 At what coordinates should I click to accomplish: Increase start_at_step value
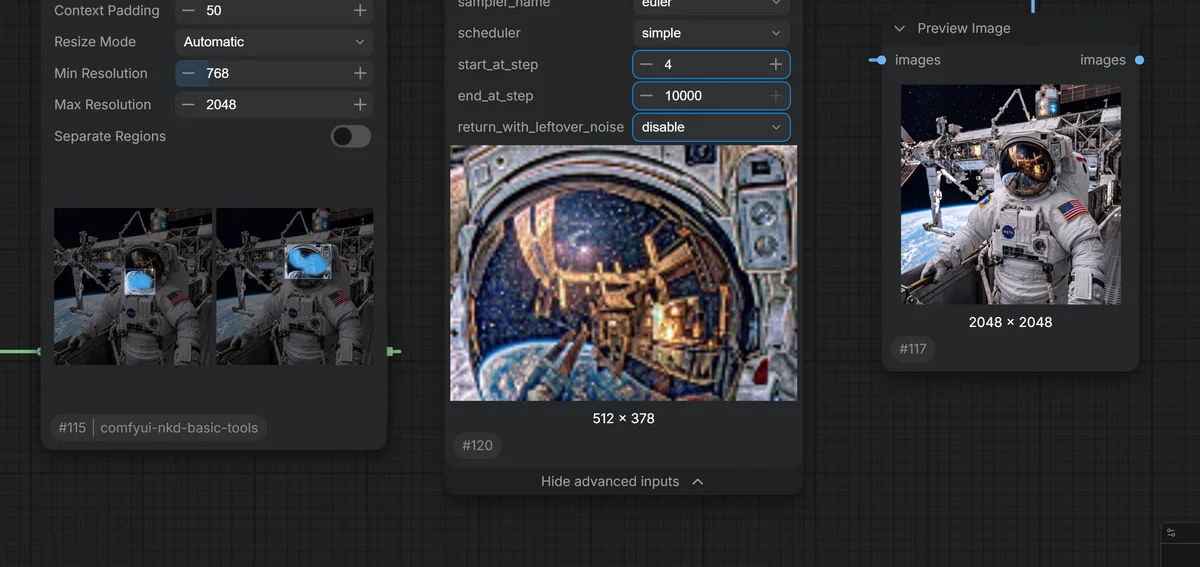775,64
